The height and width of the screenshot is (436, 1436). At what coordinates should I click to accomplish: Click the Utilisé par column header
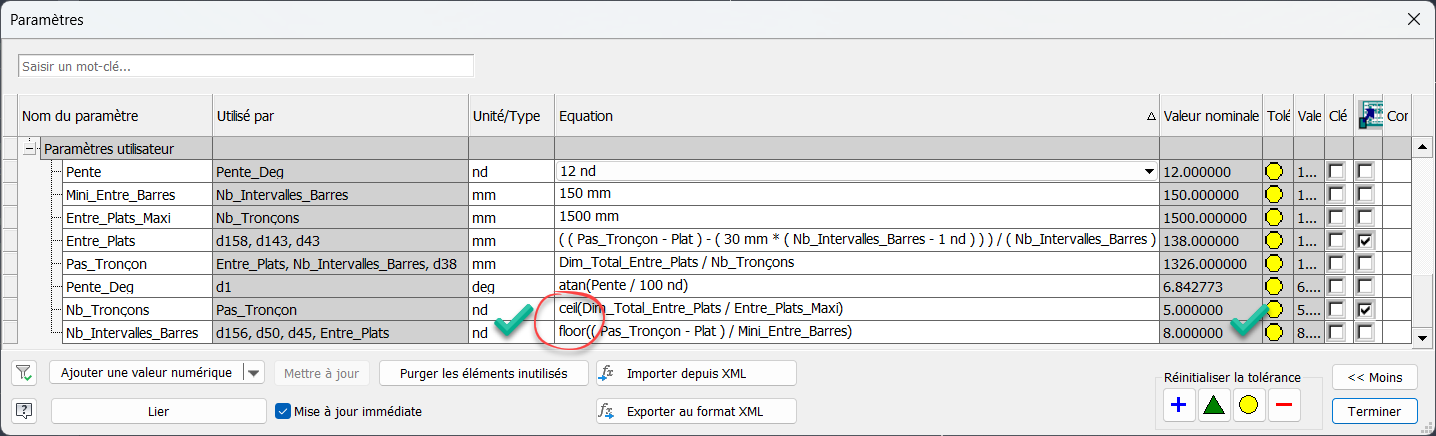pyautogui.click(x=340, y=116)
